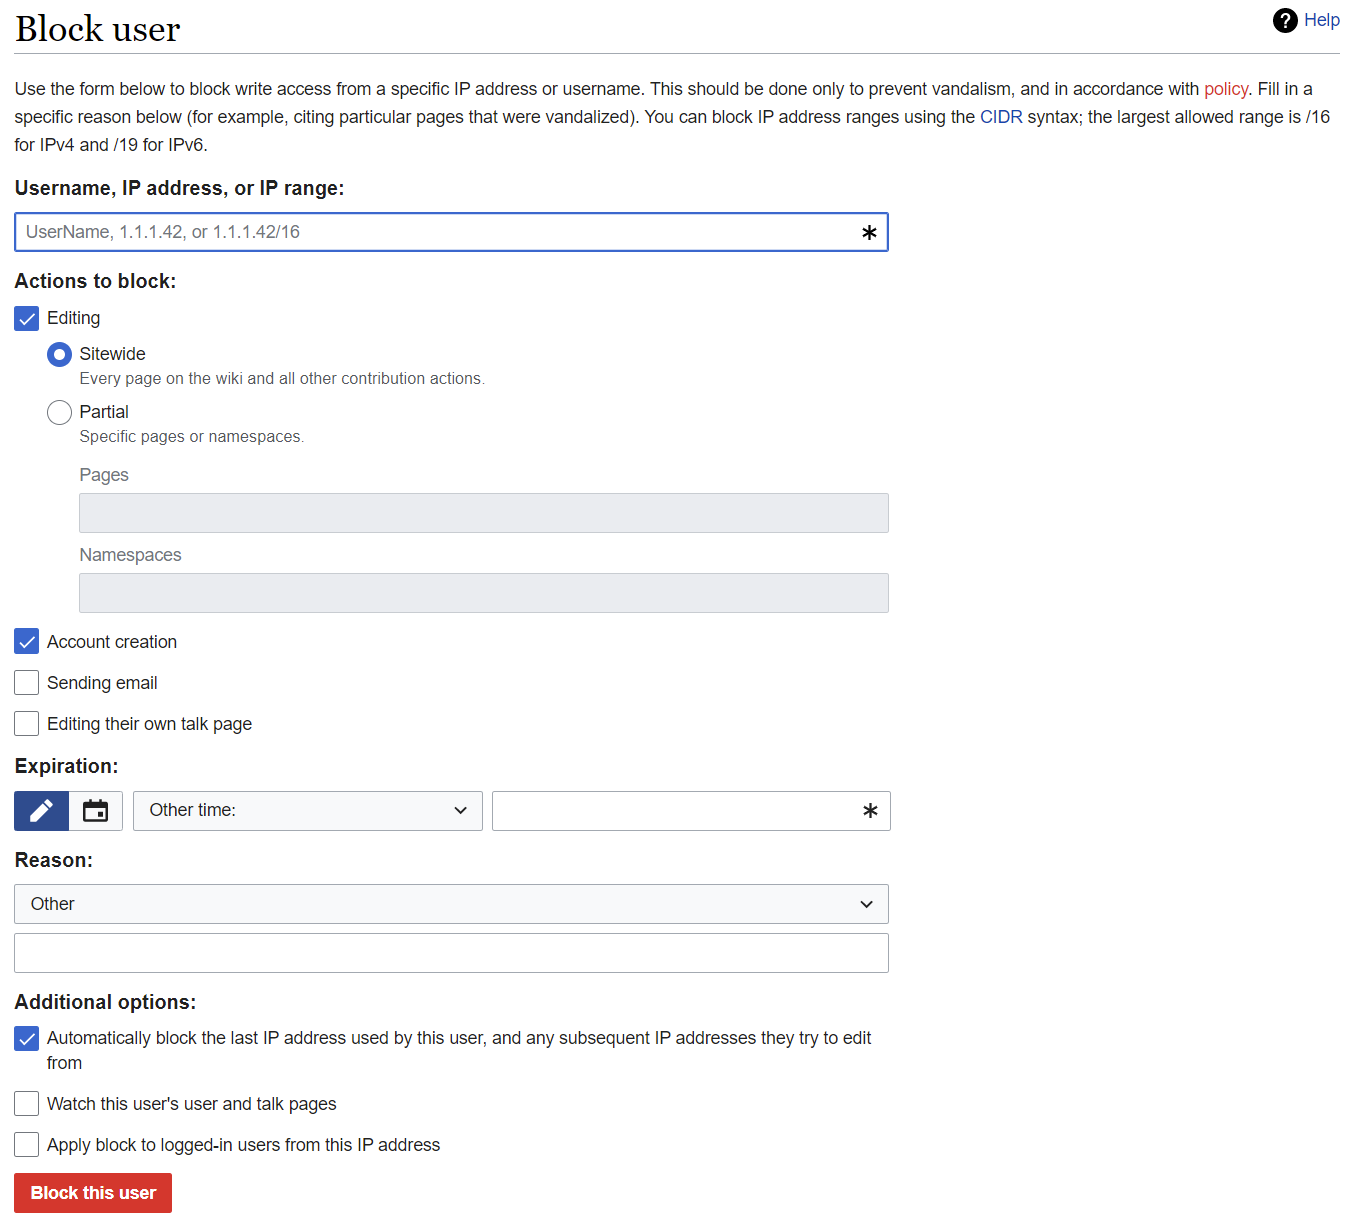Switch to the calendar date picker icon
1352x1224 pixels.
coord(96,811)
